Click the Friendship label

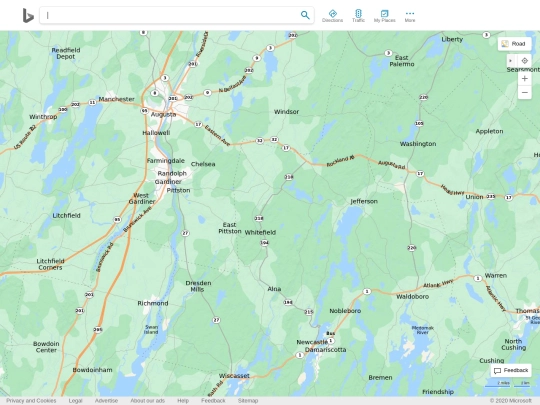point(438,392)
